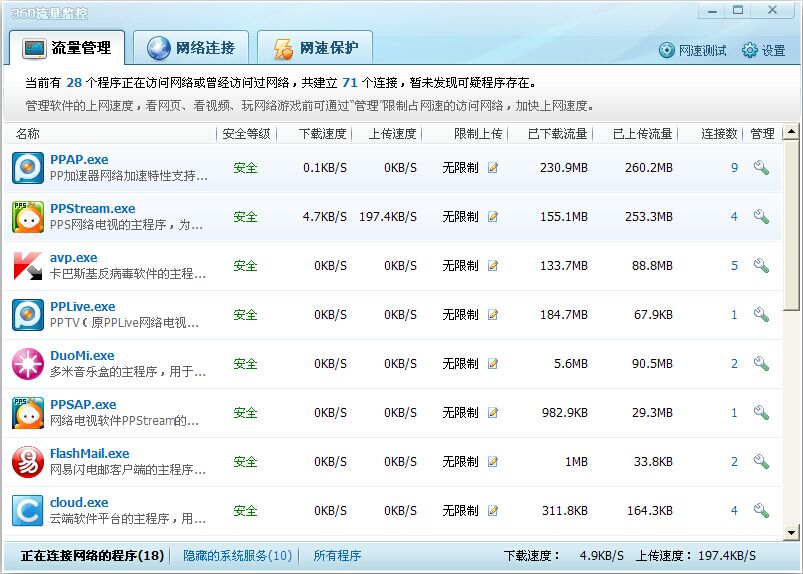
Task: Sort by the 上传速度 column header
Action: point(393,134)
